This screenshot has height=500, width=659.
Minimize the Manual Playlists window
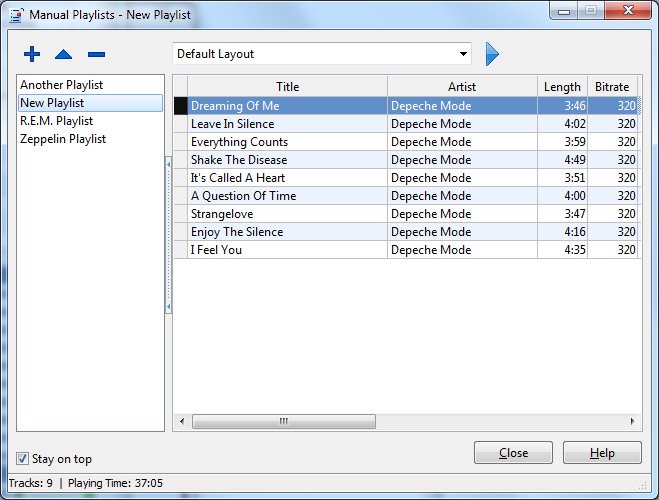(564, 11)
